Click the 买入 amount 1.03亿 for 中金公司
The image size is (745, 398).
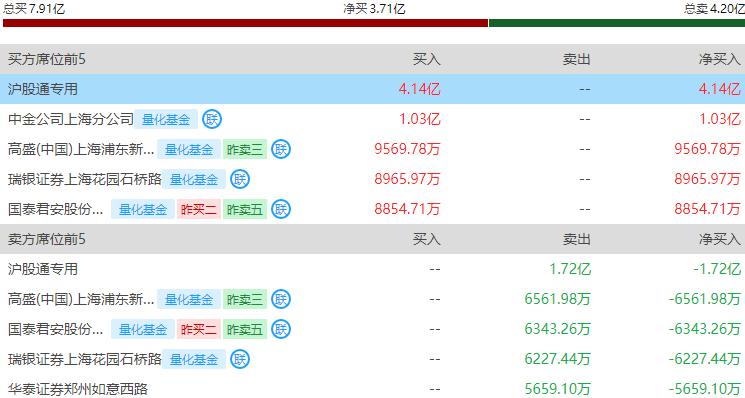[x=420, y=119]
